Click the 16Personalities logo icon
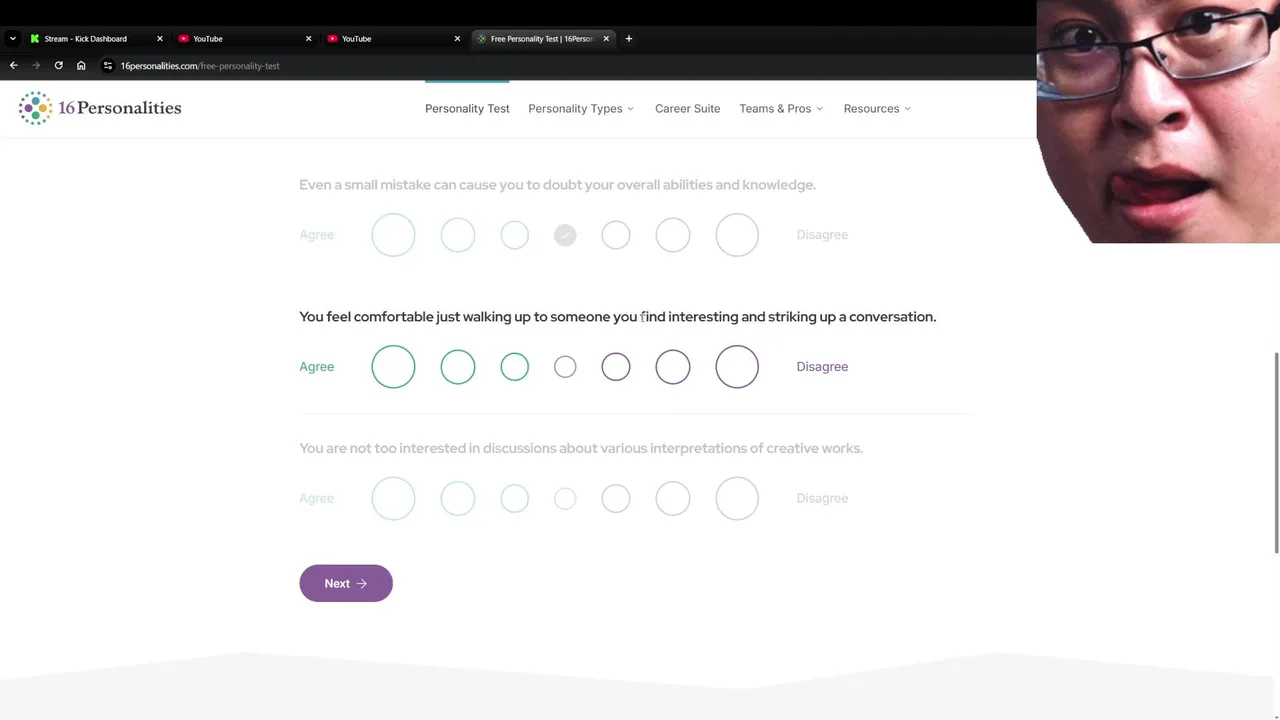This screenshot has width=1280, height=720. tap(35, 108)
